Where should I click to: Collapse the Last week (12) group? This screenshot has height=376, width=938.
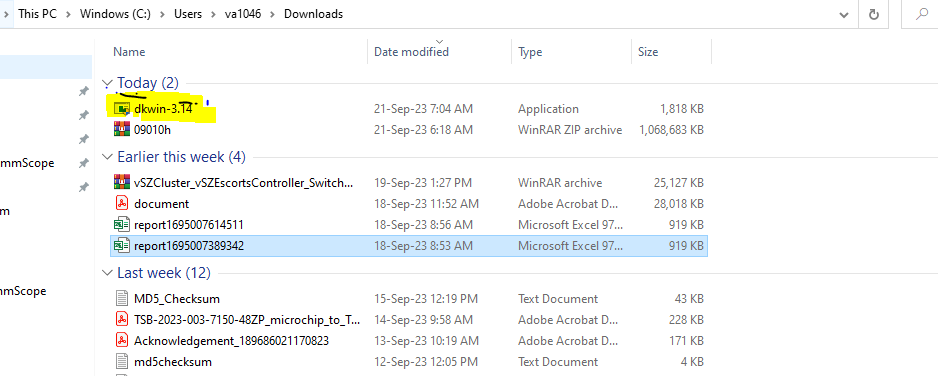107,273
